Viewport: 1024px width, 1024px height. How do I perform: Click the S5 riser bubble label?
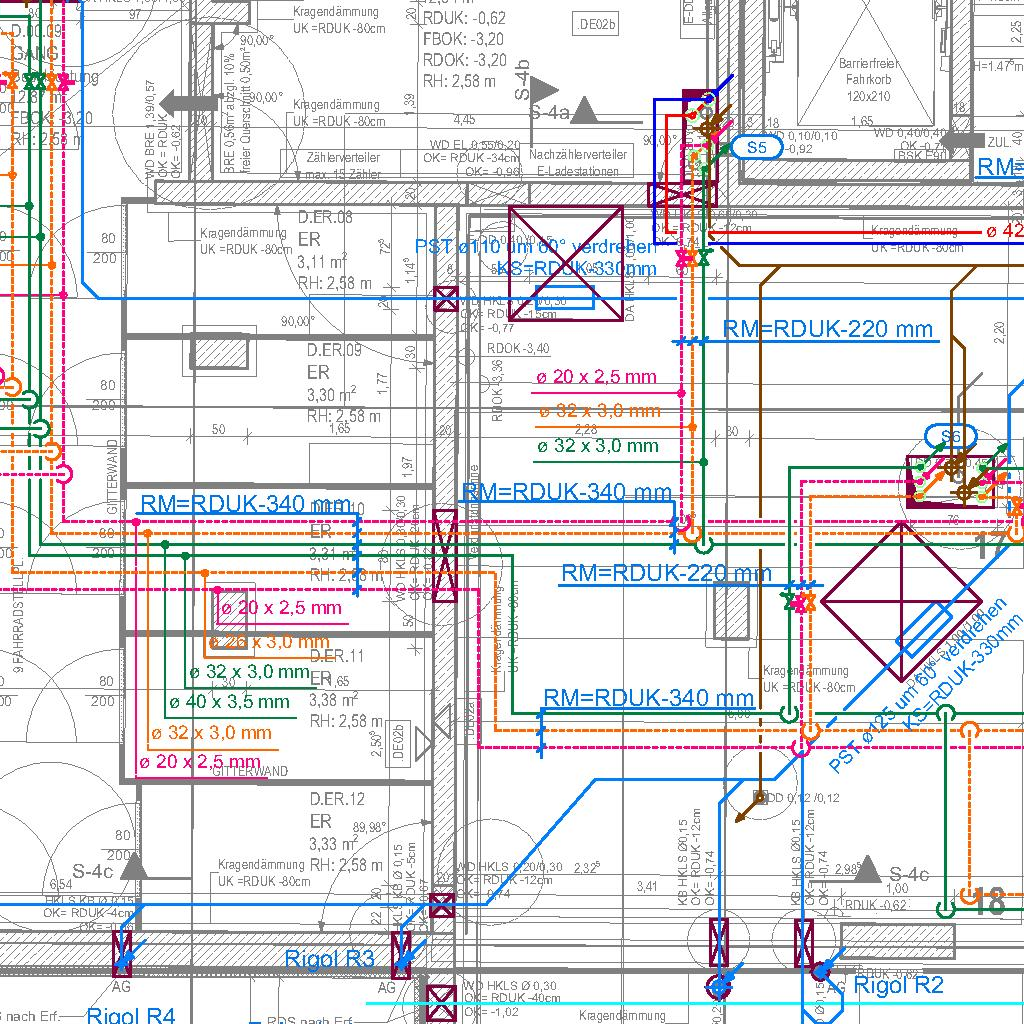tap(756, 148)
